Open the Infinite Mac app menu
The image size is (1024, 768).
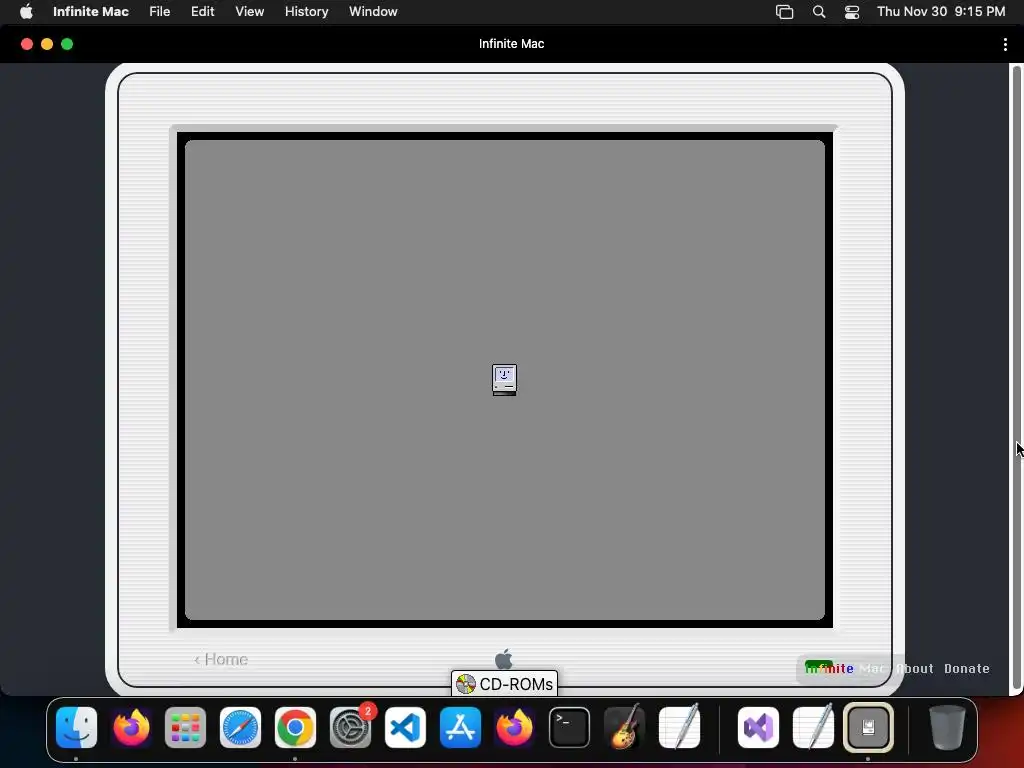[91, 11]
